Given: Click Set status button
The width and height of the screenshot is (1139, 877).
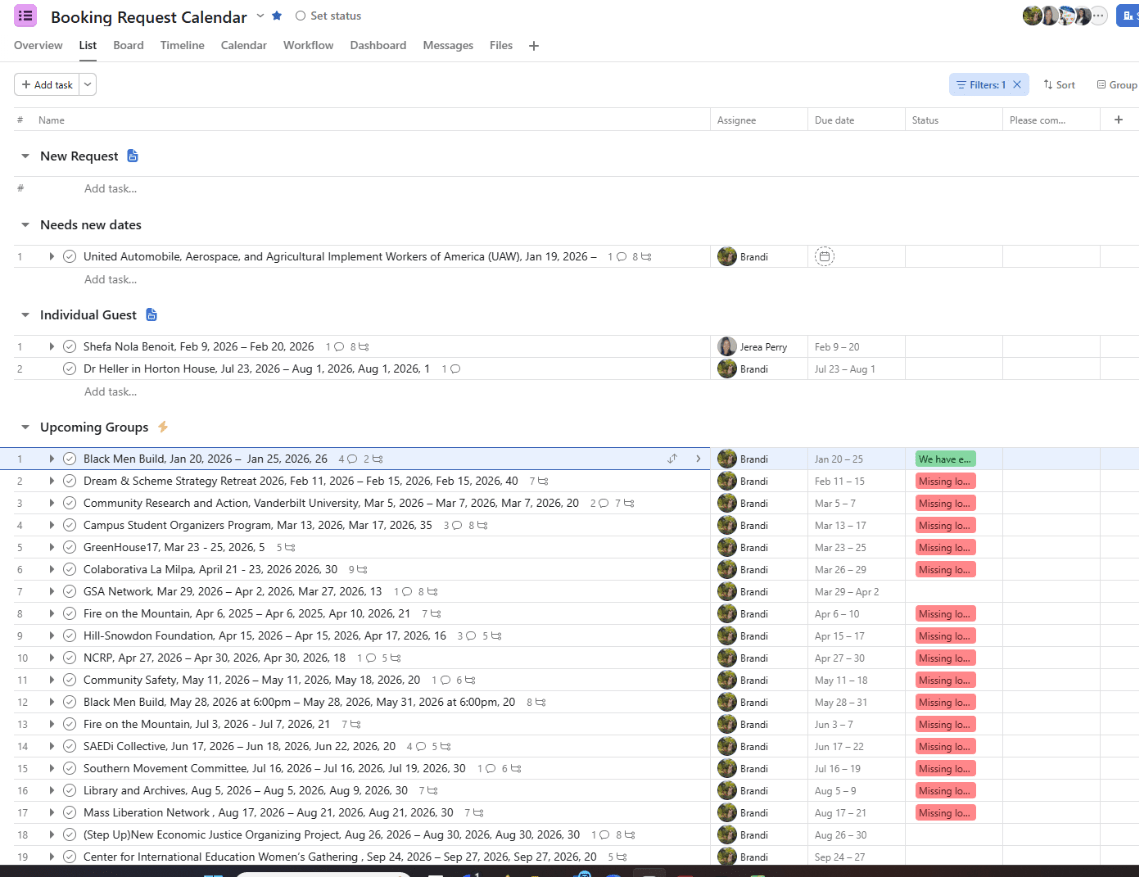Looking at the screenshot, I should tap(328, 16).
